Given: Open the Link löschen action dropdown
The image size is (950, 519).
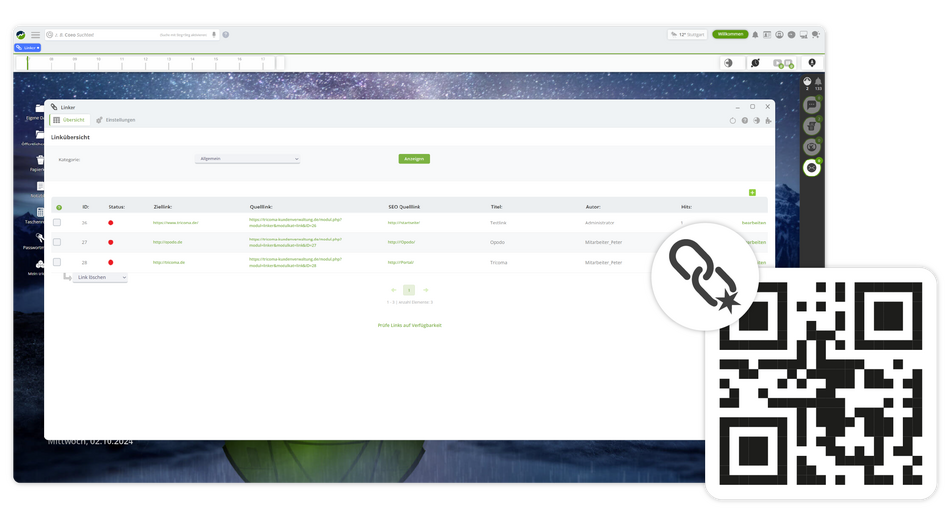Looking at the screenshot, I should click(100, 277).
